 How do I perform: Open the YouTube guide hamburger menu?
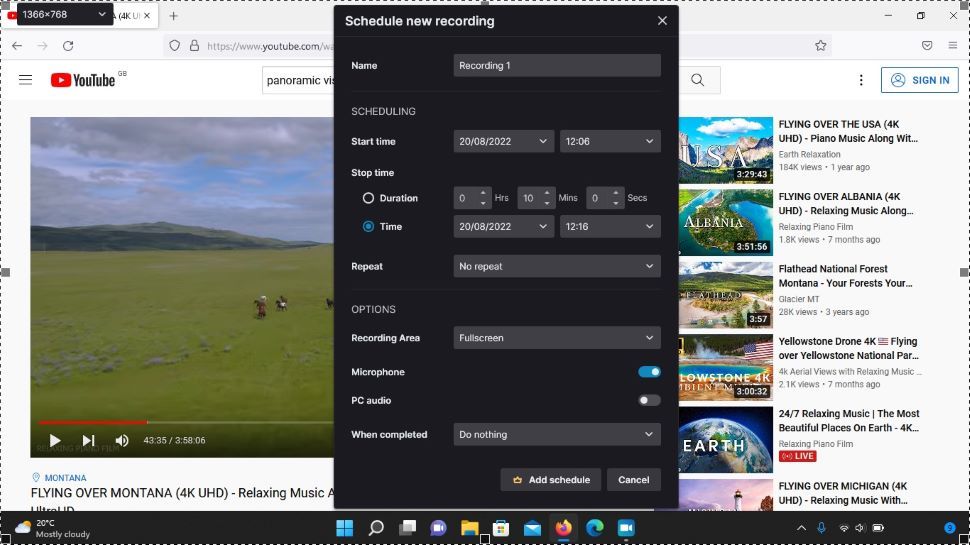click(x=25, y=80)
